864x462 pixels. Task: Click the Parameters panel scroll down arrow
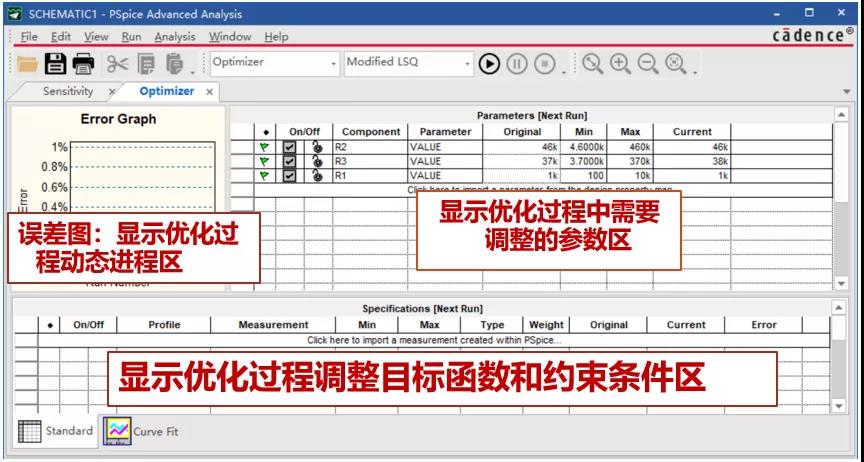(841, 283)
